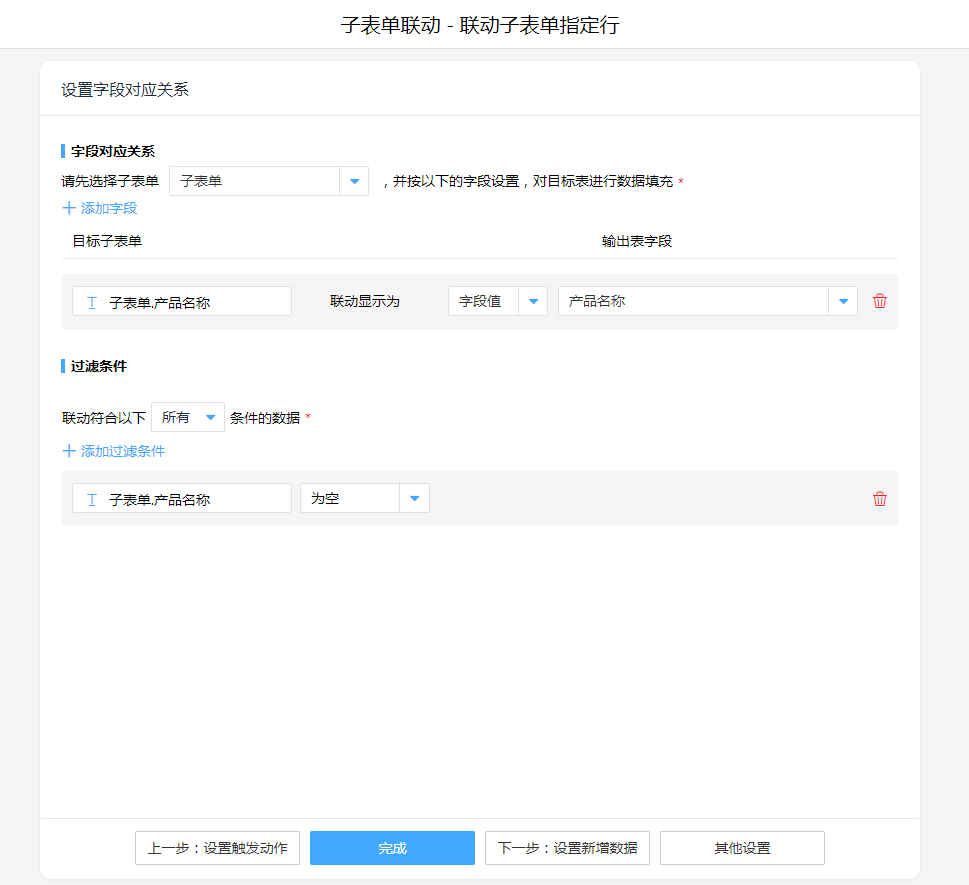Click the 设置字段对应关系 panel header
The image size is (969, 885).
125,89
